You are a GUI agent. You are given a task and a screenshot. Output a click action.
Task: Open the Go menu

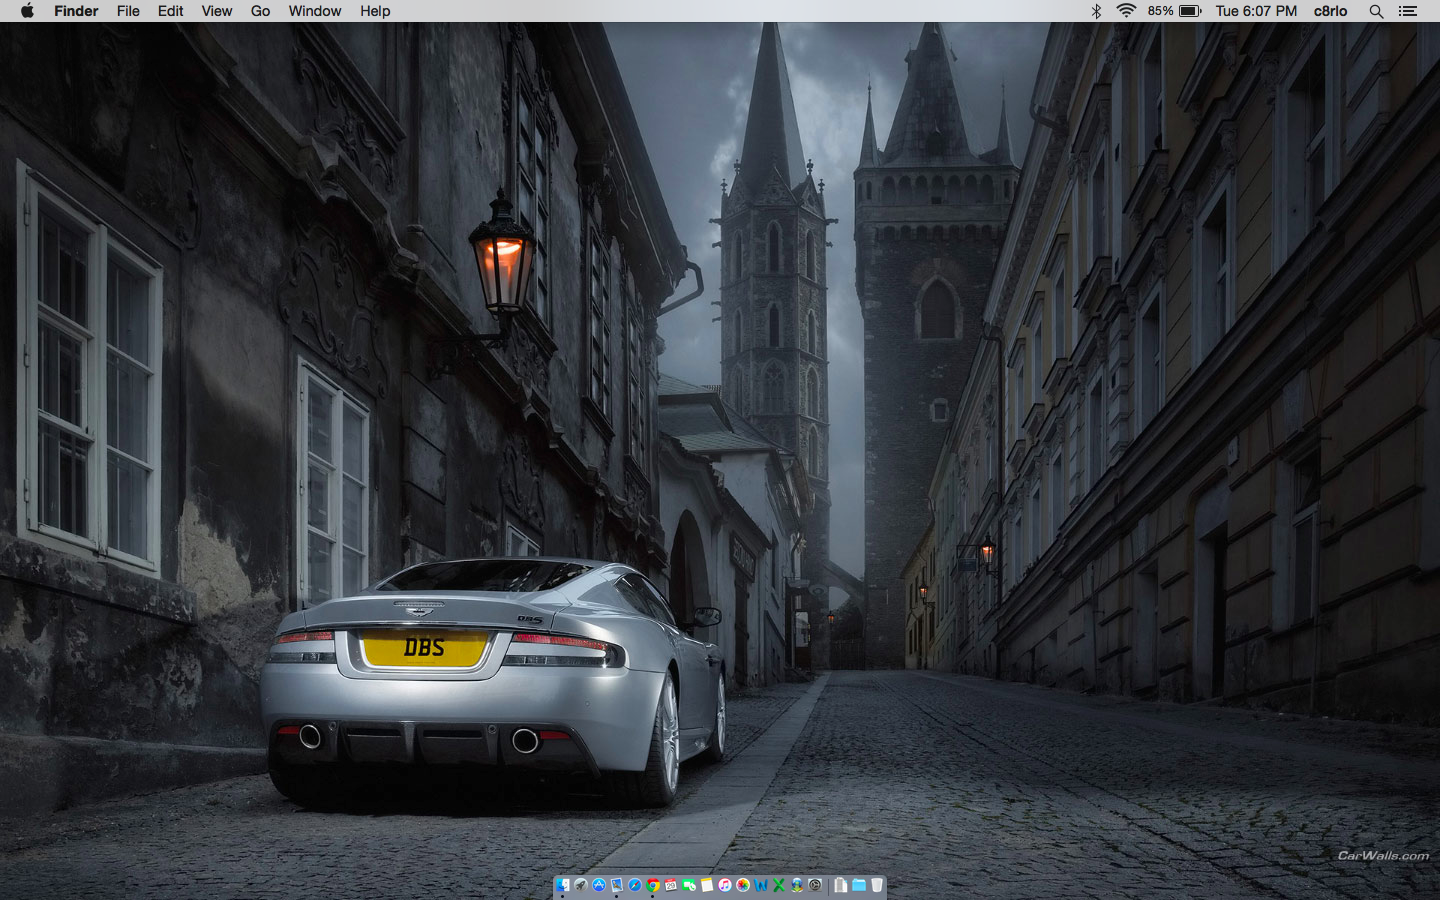pyautogui.click(x=261, y=11)
